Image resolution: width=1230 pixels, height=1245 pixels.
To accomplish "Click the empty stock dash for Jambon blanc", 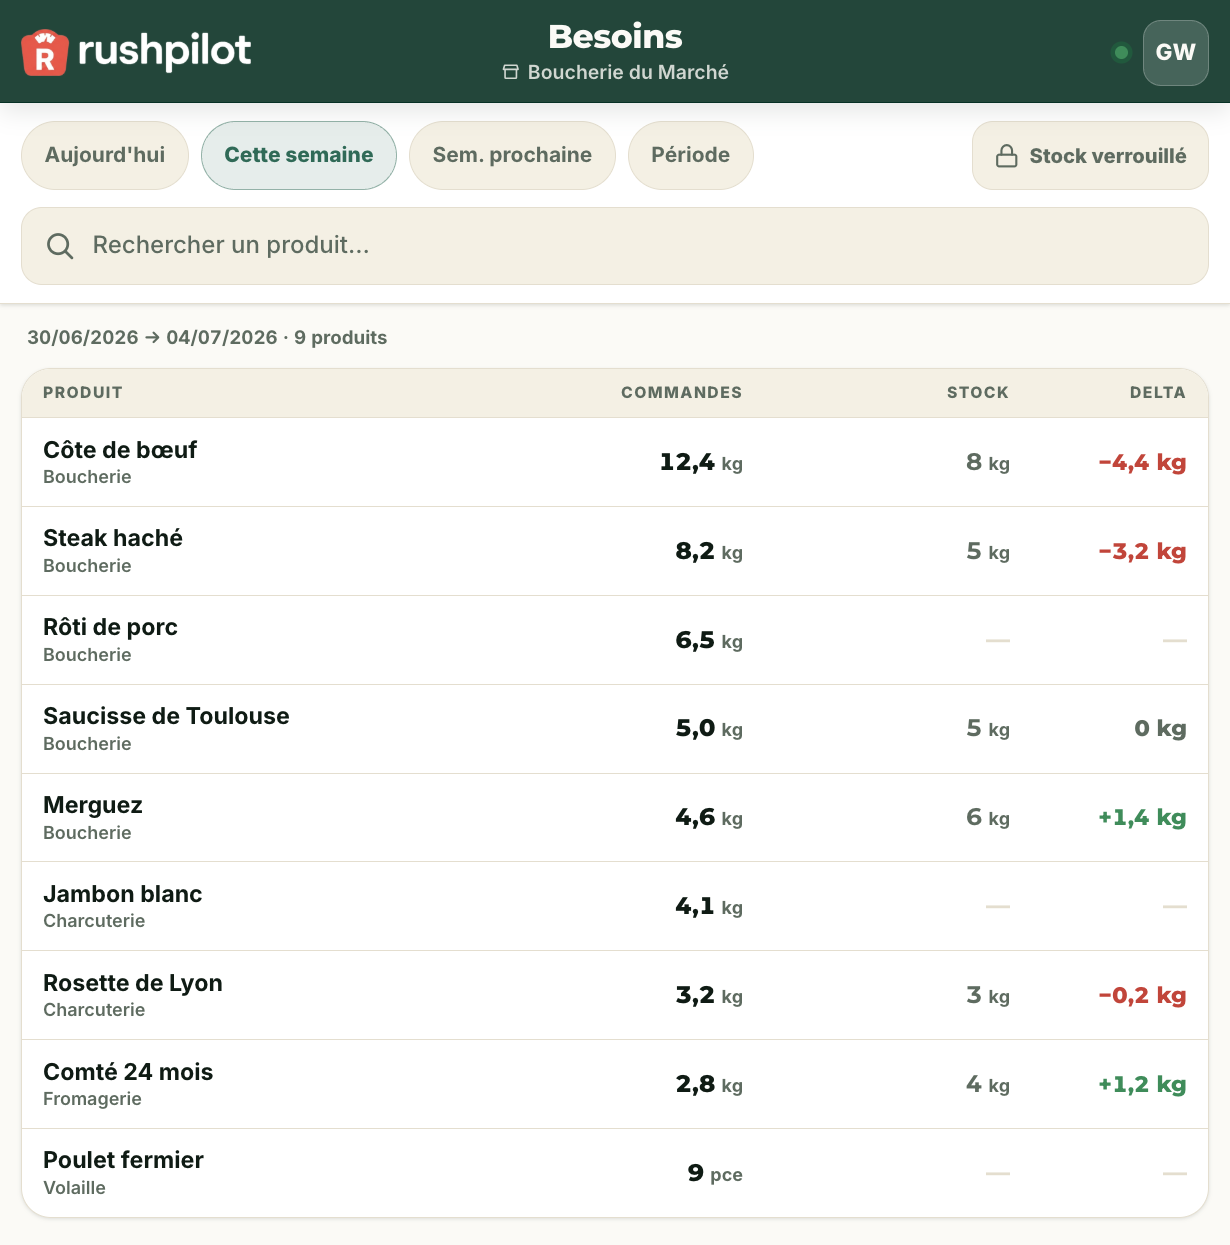I will click(998, 906).
